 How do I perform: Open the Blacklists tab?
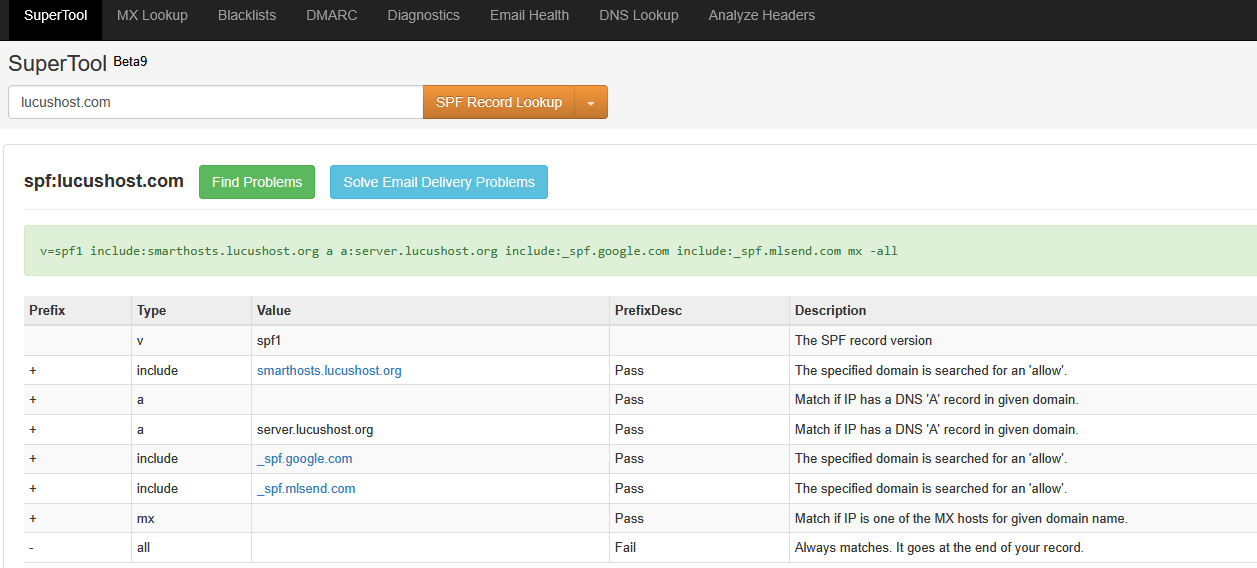(247, 15)
